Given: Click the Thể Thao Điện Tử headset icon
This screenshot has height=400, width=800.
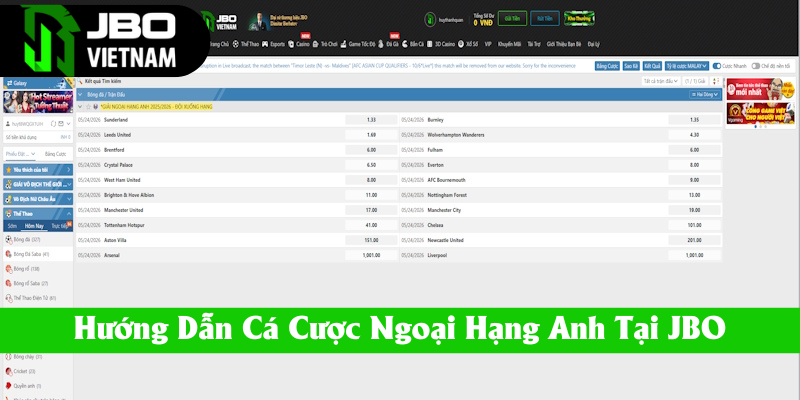Looking at the screenshot, I should (9, 298).
